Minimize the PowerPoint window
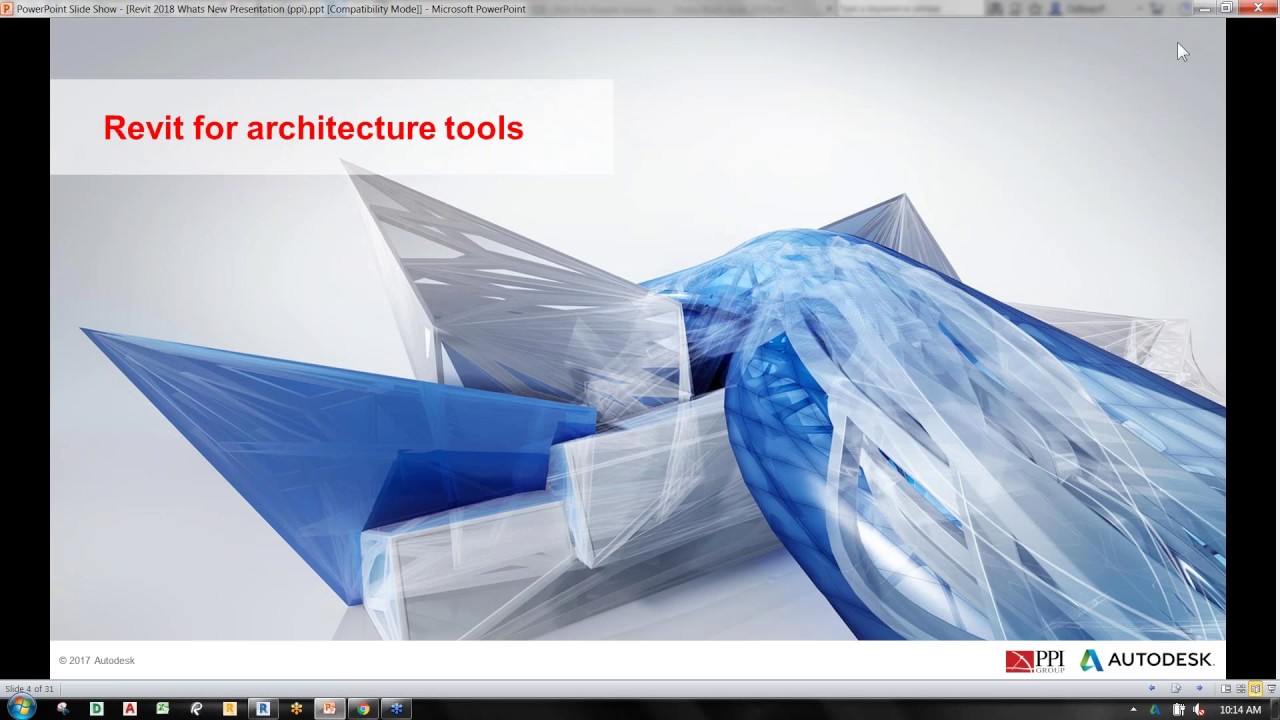 [x=1205, y=8]
